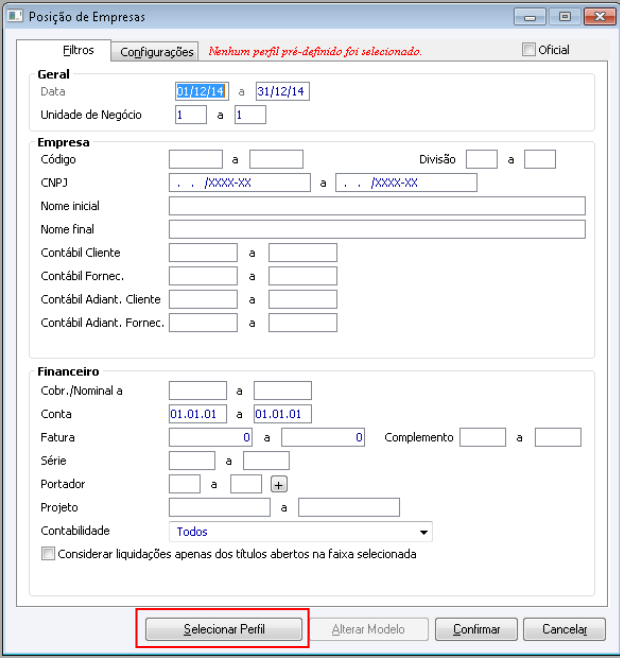The image size is (620, 658).
Task: Click the initial CNPJ field
Action: click(x=240, y=183)
